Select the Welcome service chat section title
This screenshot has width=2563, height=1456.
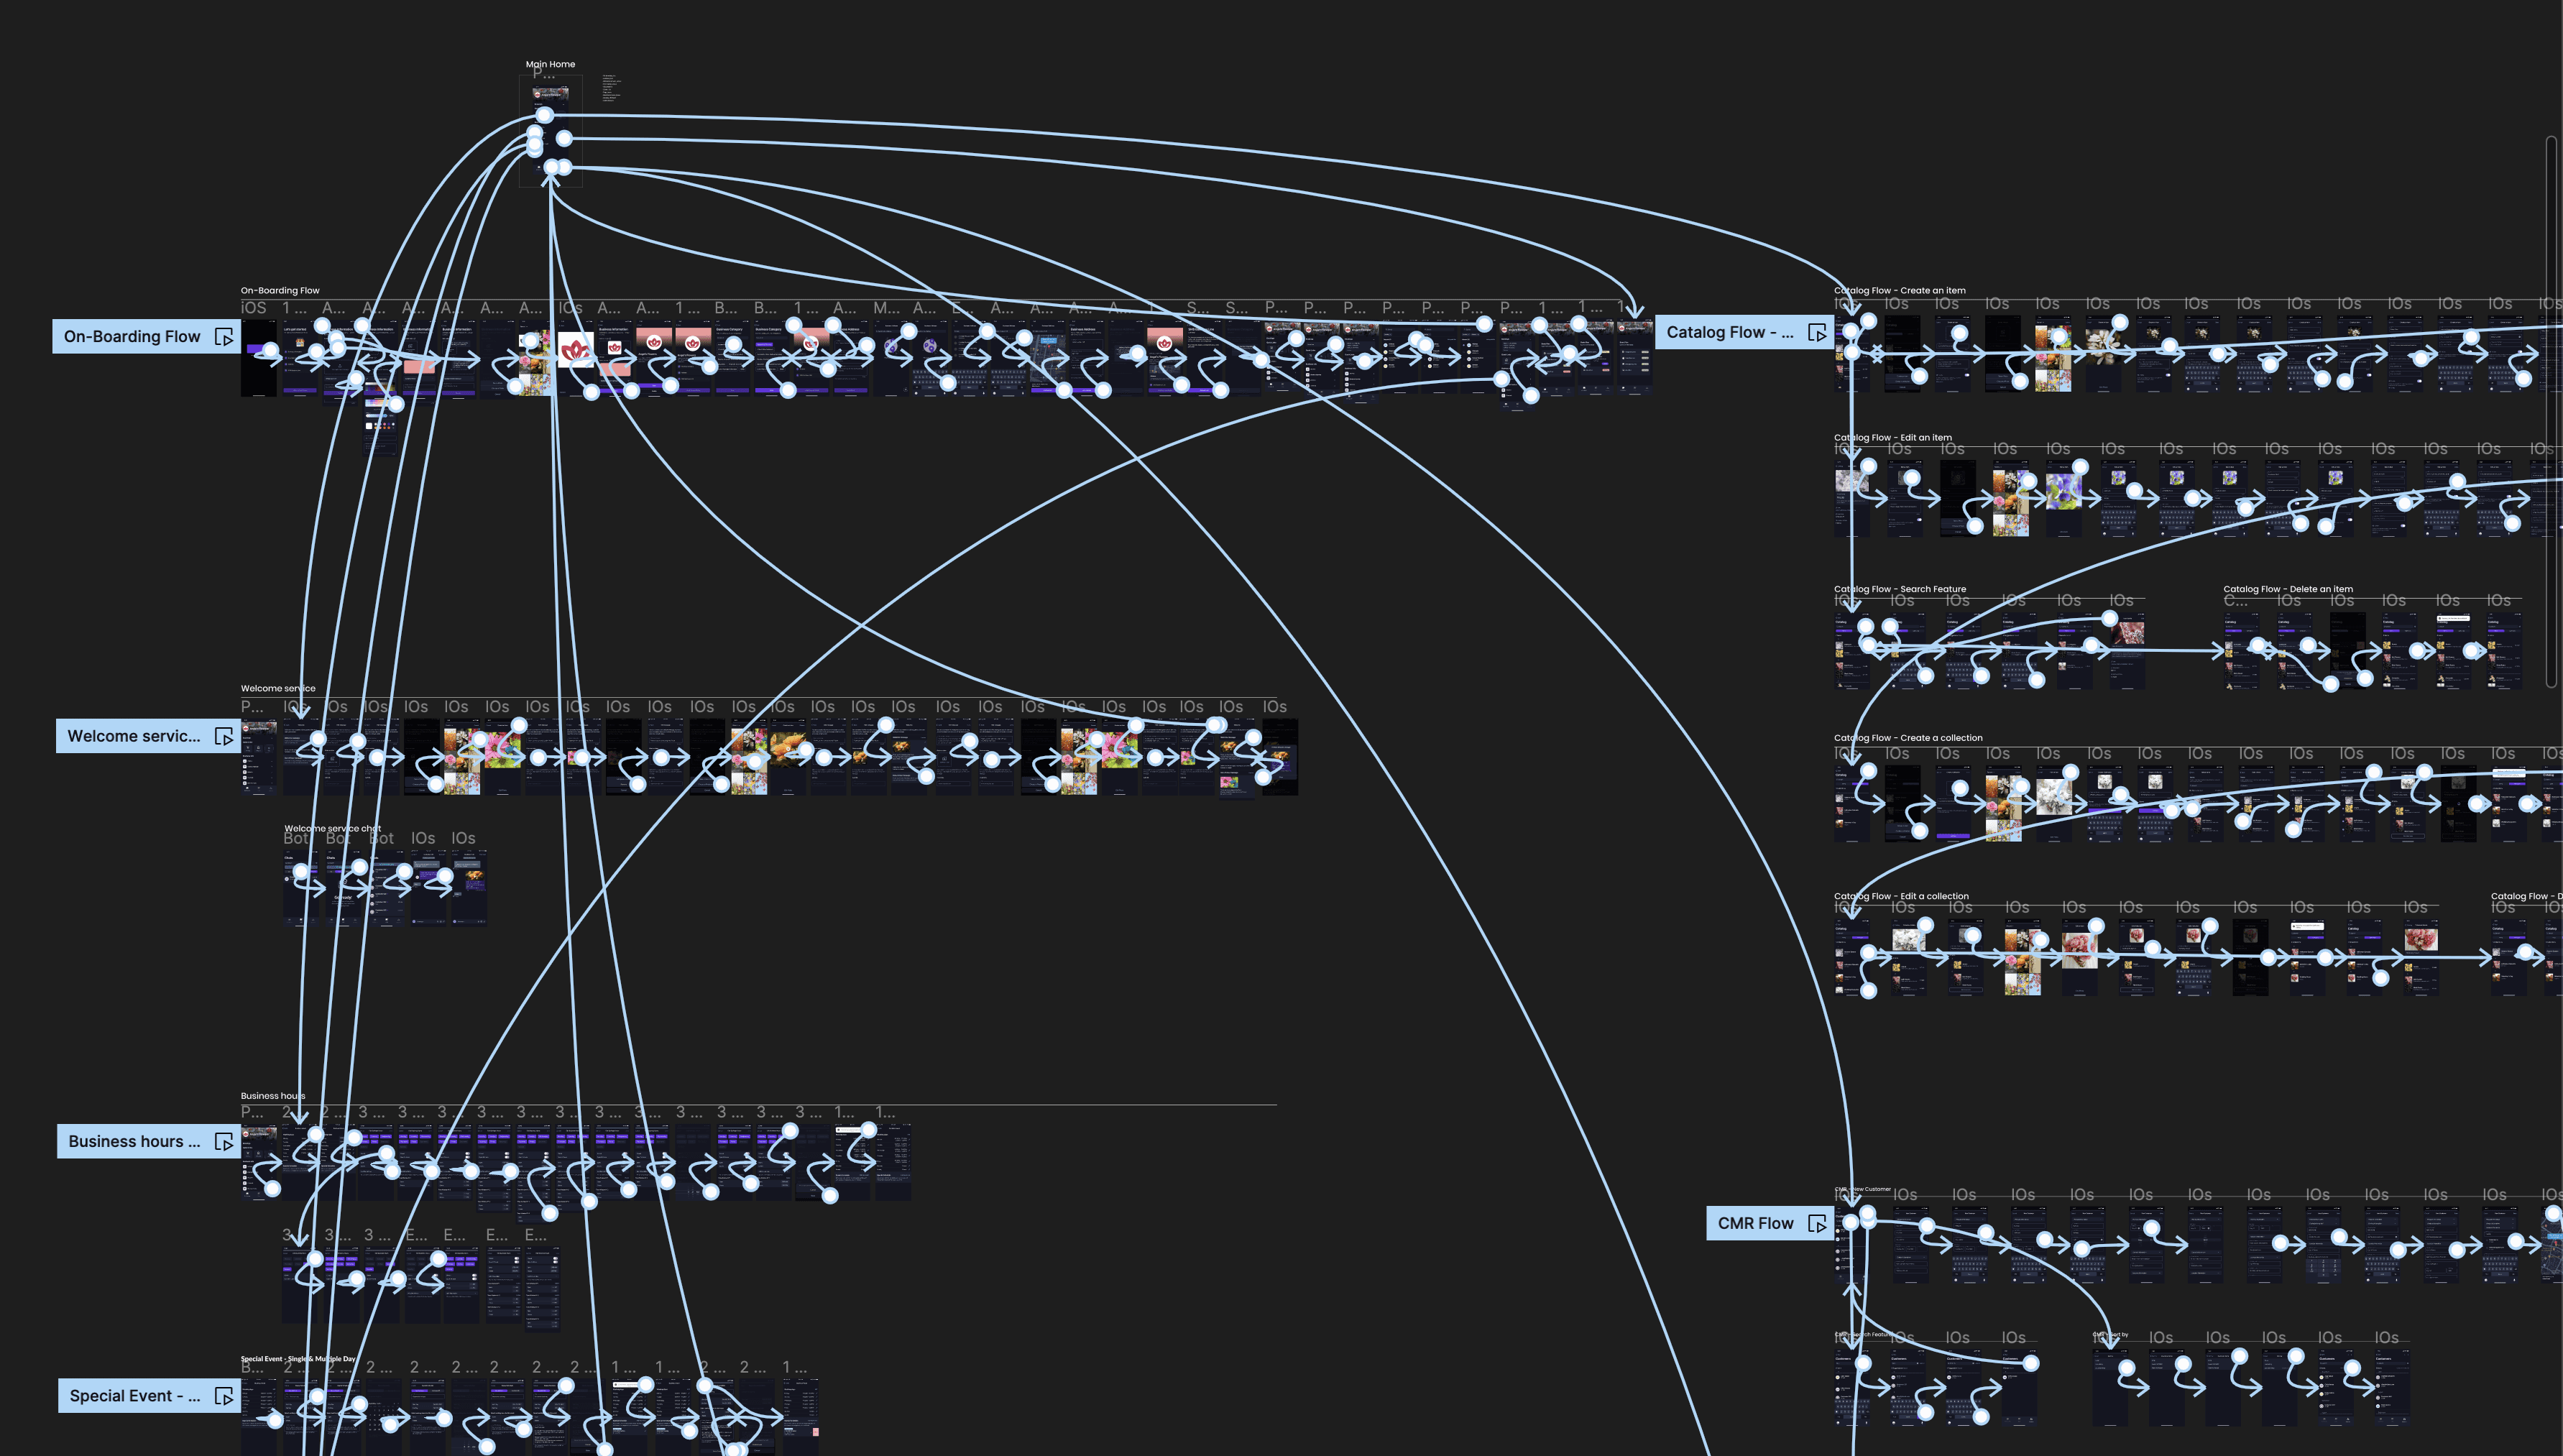point(332,828)
